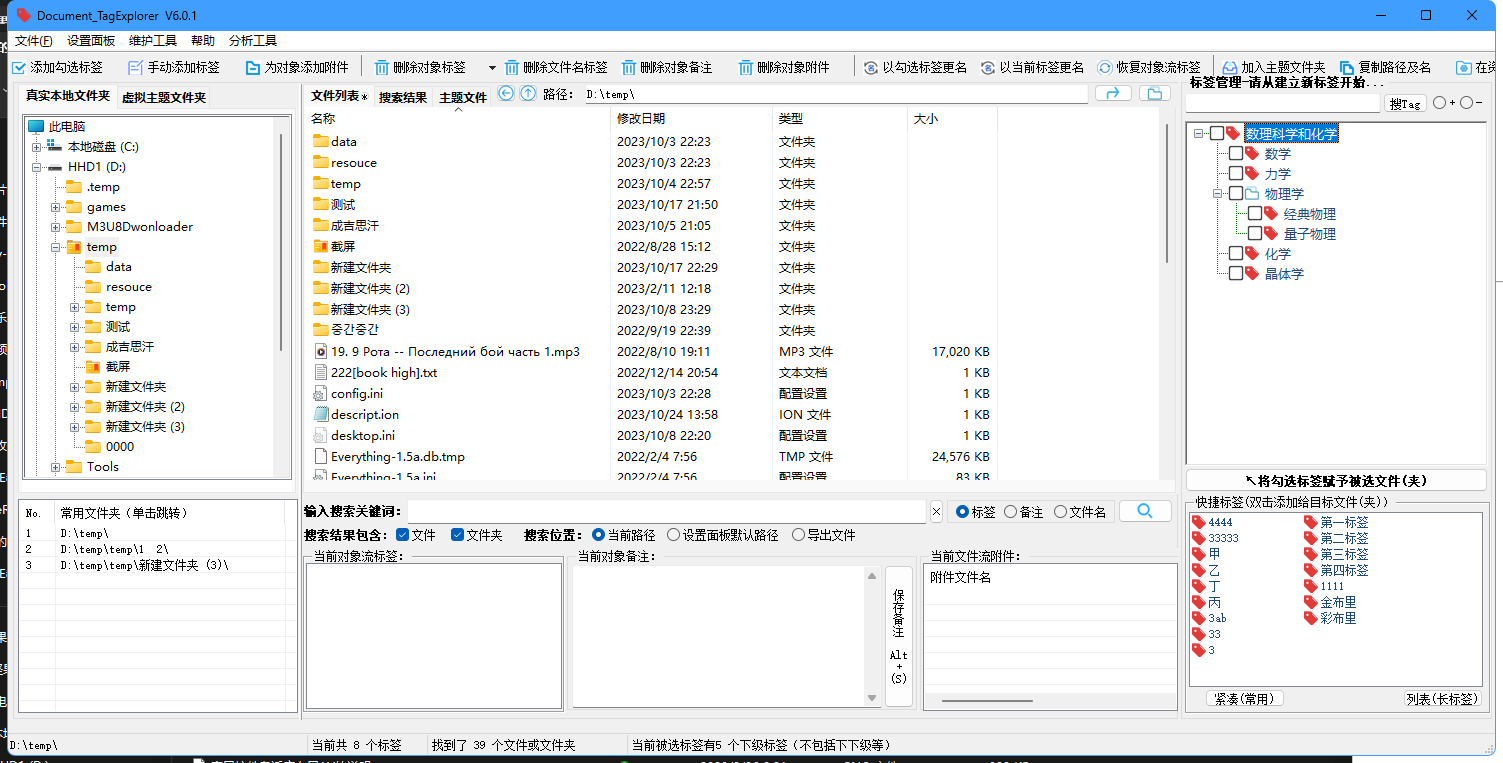The height and width of the screenshot is (763, 1503).
Task: Click the 添加勾选标签 toolbar icon
Action: [x=19, y=67]
